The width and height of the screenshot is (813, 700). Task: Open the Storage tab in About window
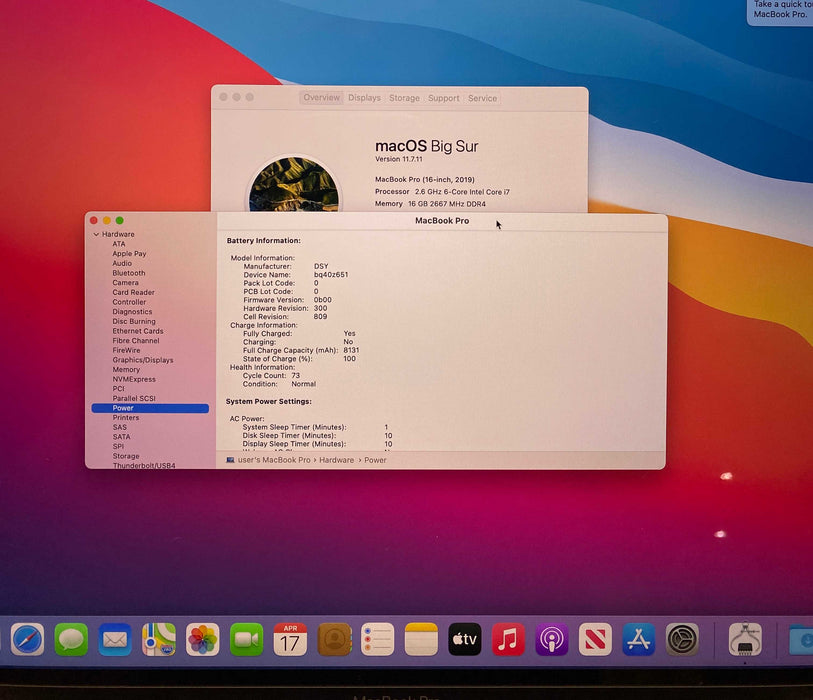pyautogui.click(x=404, y=97)
